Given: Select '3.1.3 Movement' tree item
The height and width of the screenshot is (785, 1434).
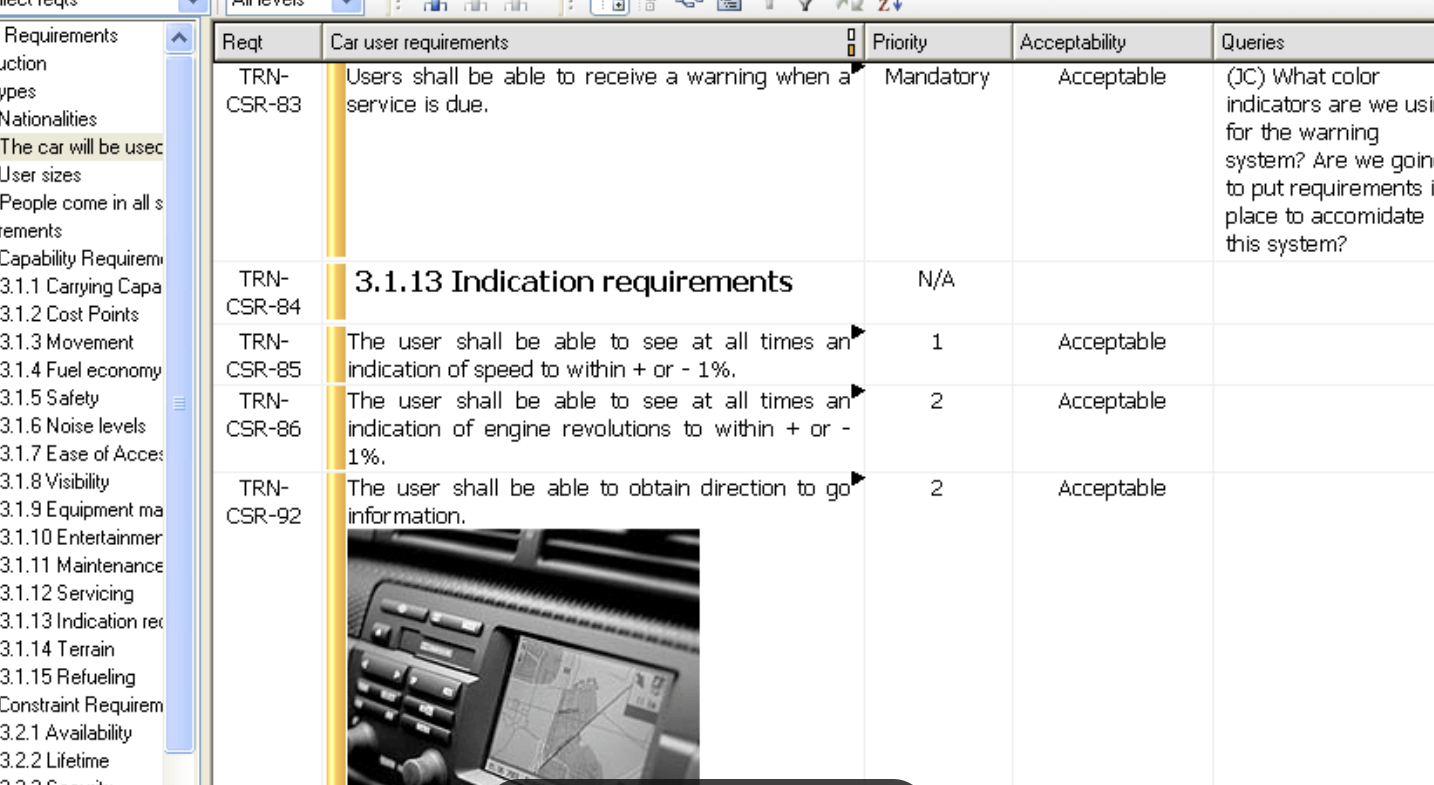Looking at the screenshot, I should (66, 342).
